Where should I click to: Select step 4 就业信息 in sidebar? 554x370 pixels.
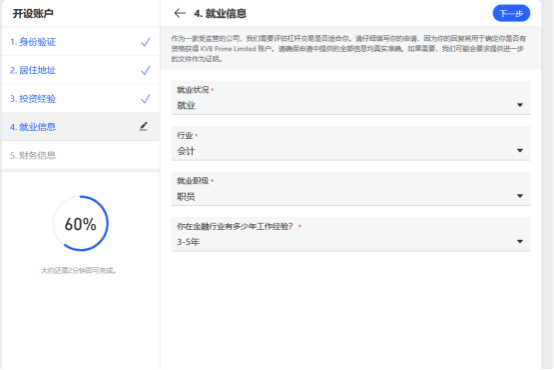[x=81, y=127]
